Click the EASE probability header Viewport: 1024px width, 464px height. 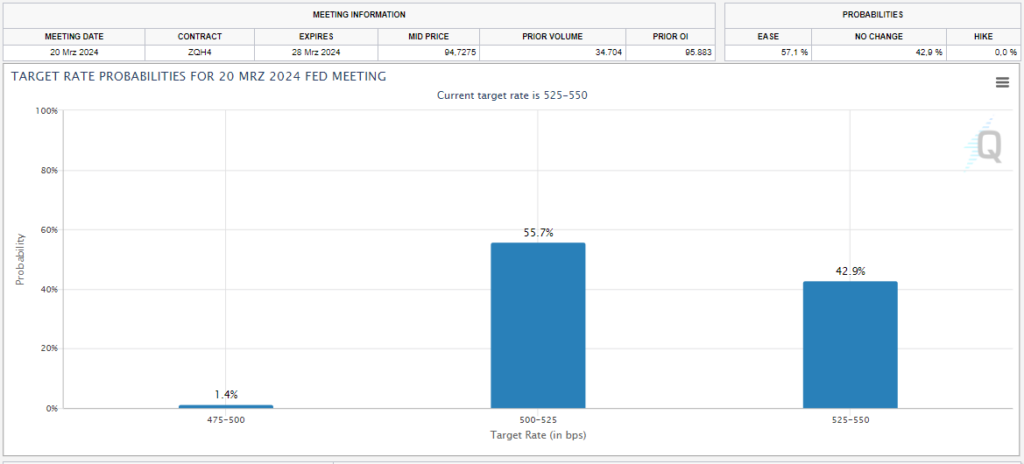point(768,37)
